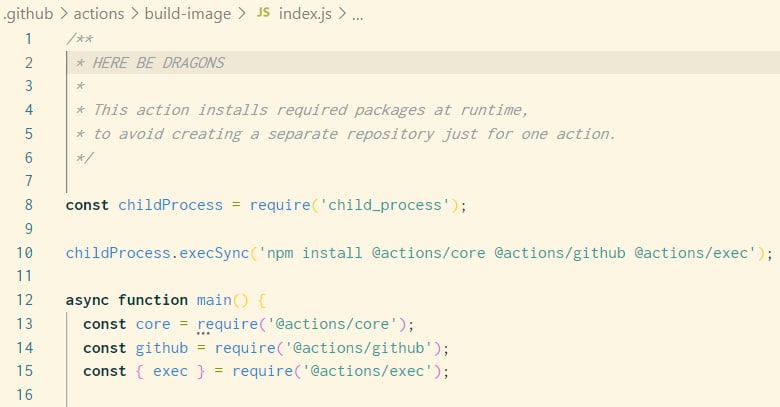Click 'execSync' method call on line 10

(214, 253)
